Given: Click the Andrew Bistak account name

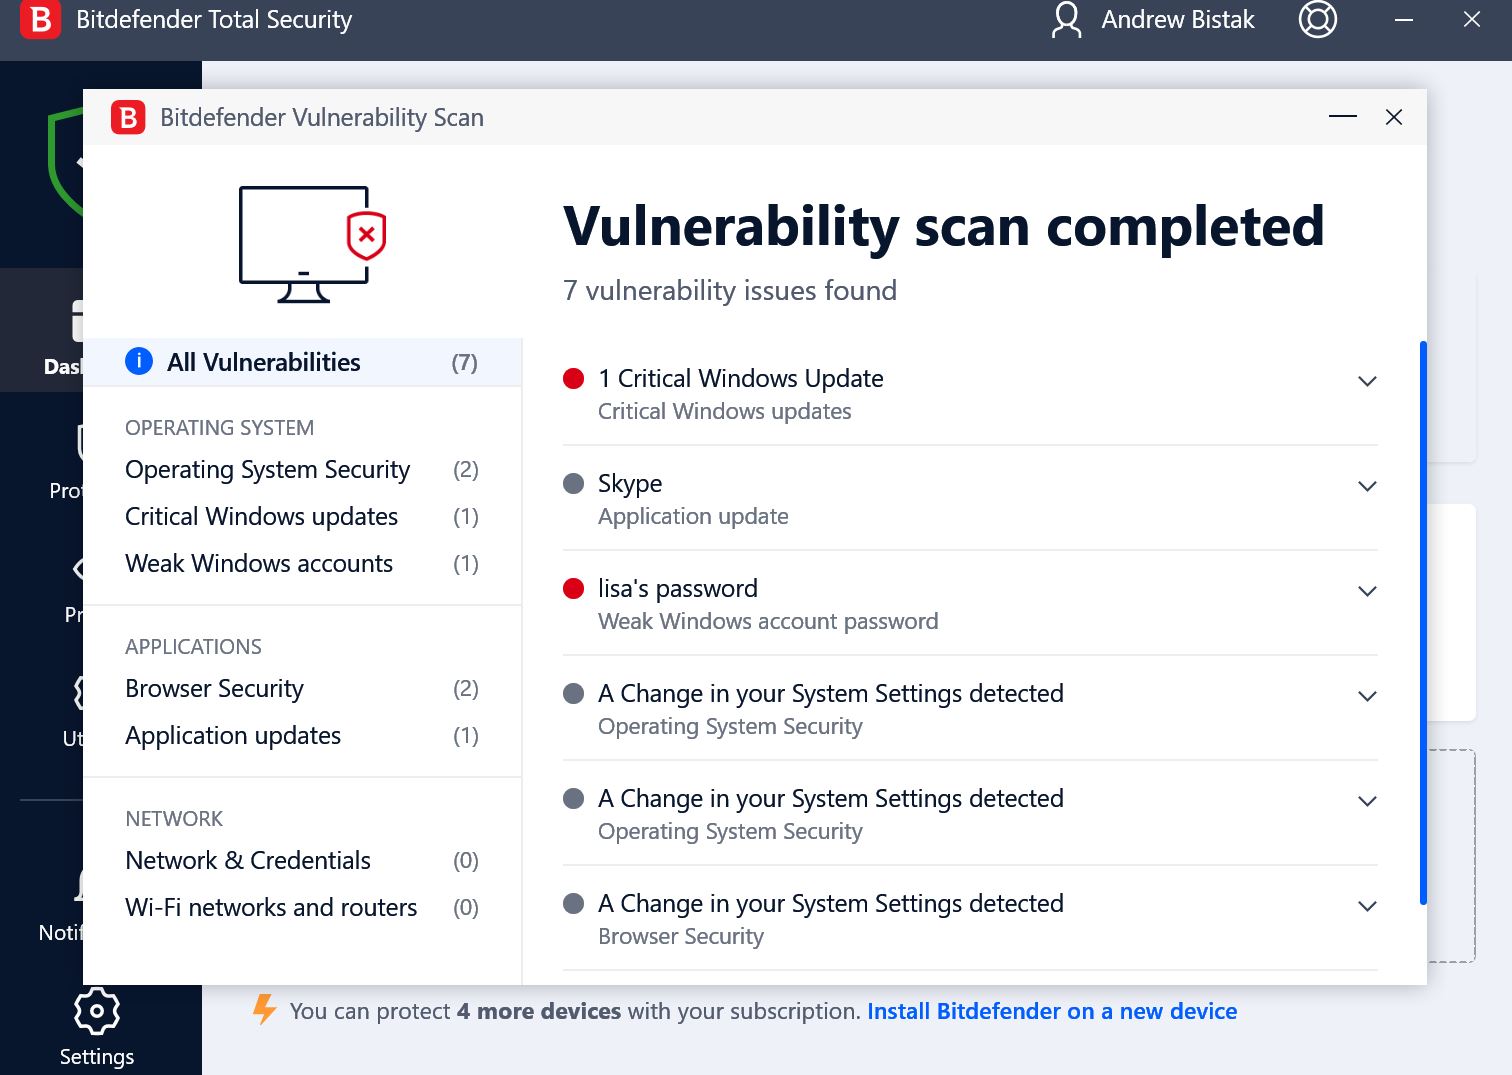Looking at the screenshot, I should pyautogui.click(x=1178, y=19).
